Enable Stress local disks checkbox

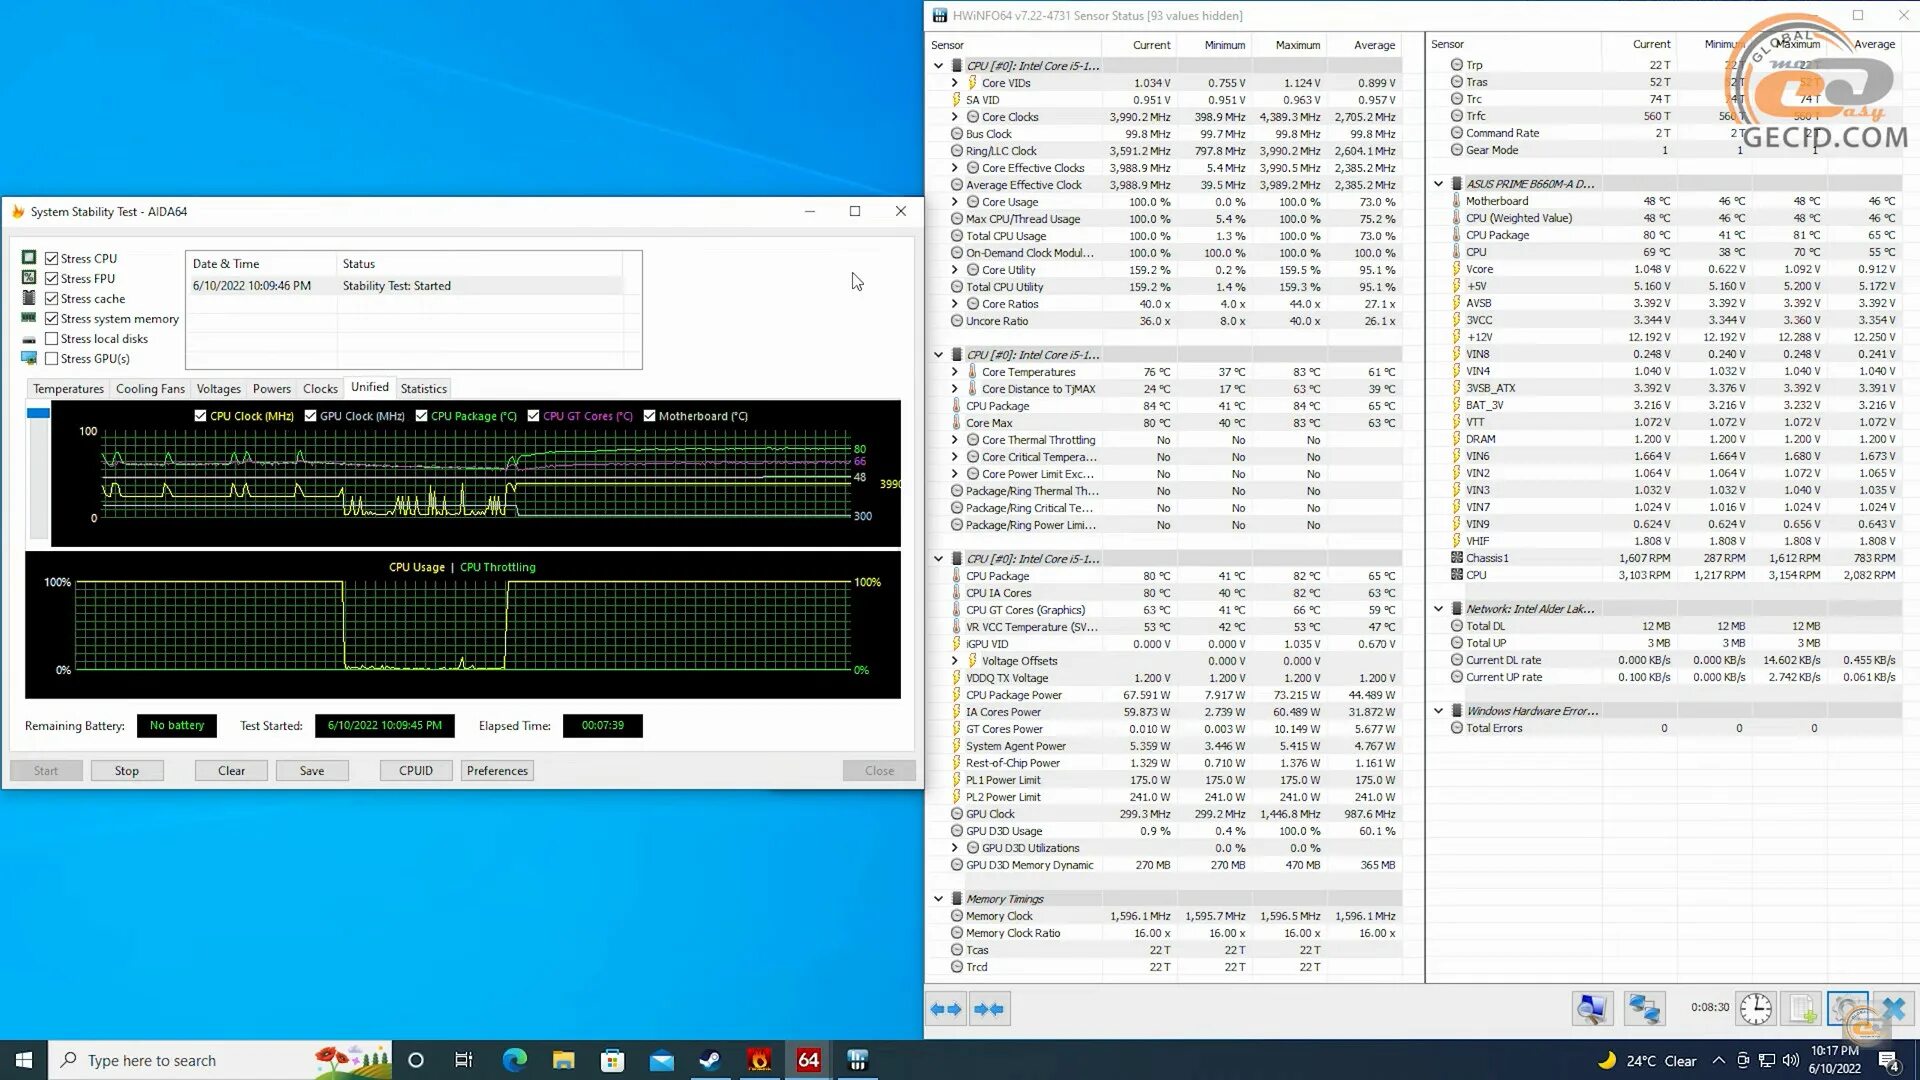[51, 339]
